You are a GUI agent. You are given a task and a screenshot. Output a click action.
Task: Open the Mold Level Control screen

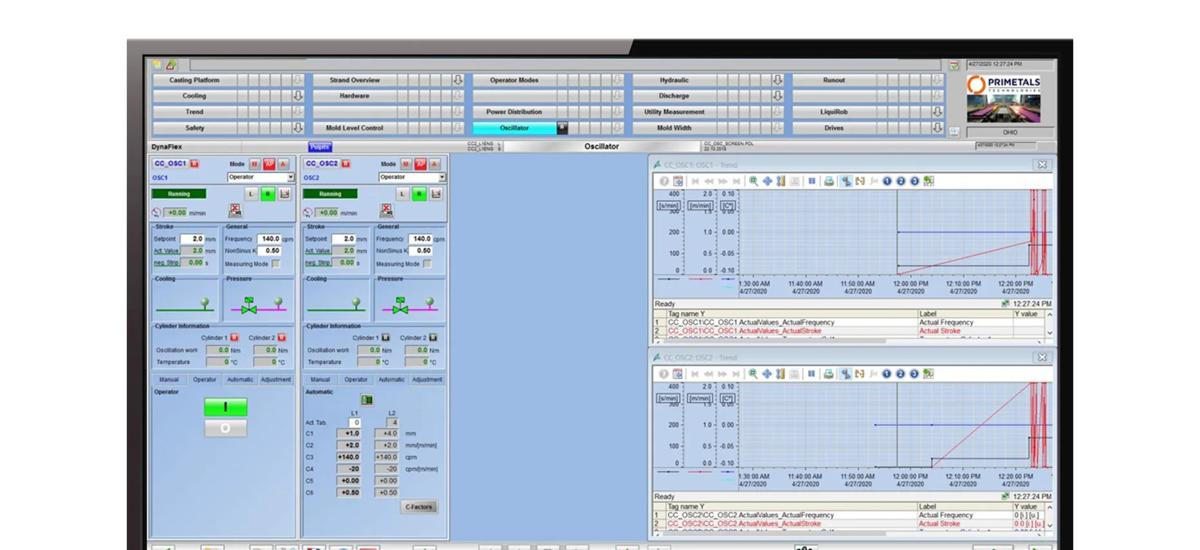click(354, 128)
